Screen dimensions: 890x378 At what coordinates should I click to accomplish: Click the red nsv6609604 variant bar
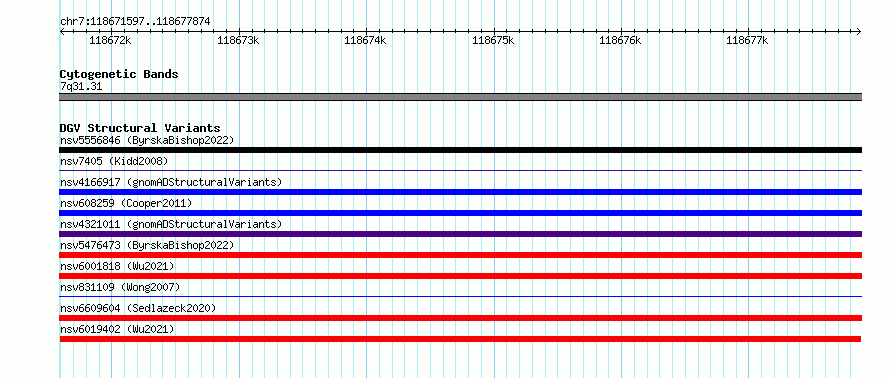(461, 318)
